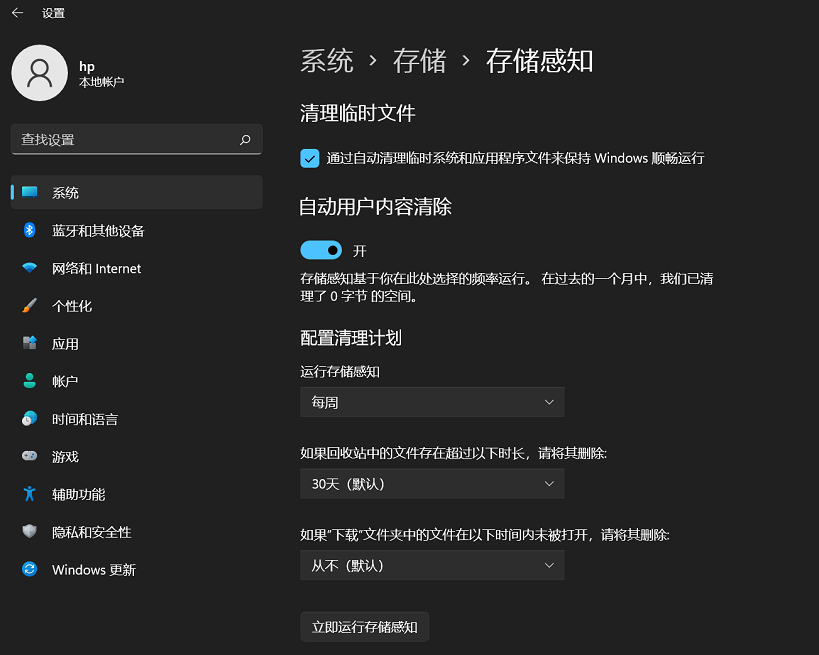This screenshot has width=819, height=655.
Task: Click the sync icon beside Windows 更新
Action: click(30, 569)
